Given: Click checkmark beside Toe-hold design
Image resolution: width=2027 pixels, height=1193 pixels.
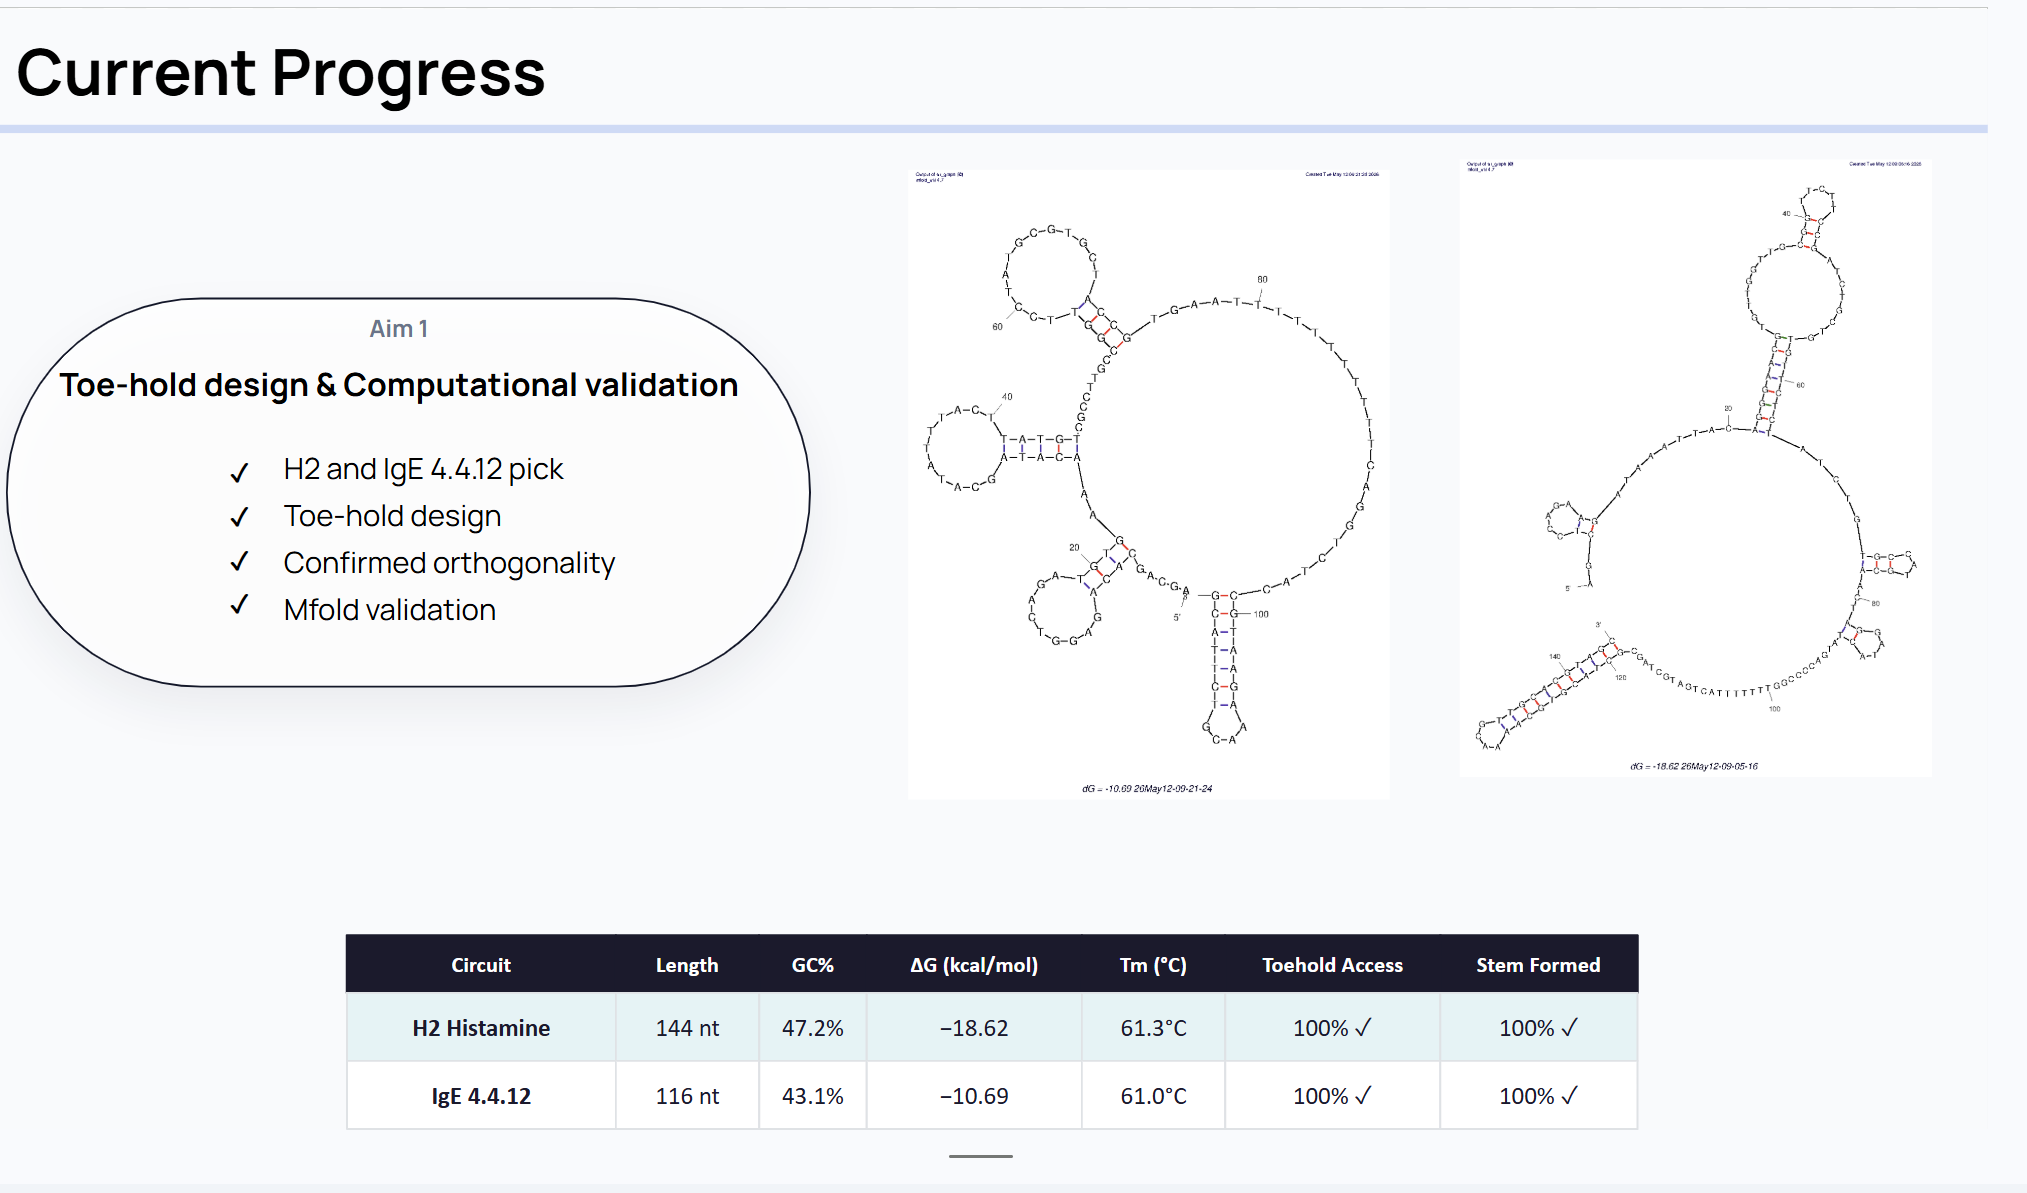Looking at the screenshot, I should pyautogui.click(x=239, y=517).
